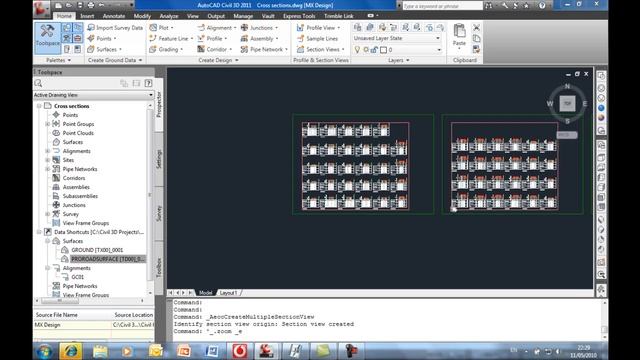
Task: Collapse the Data Shortcuts tree node
Action: 39,232
